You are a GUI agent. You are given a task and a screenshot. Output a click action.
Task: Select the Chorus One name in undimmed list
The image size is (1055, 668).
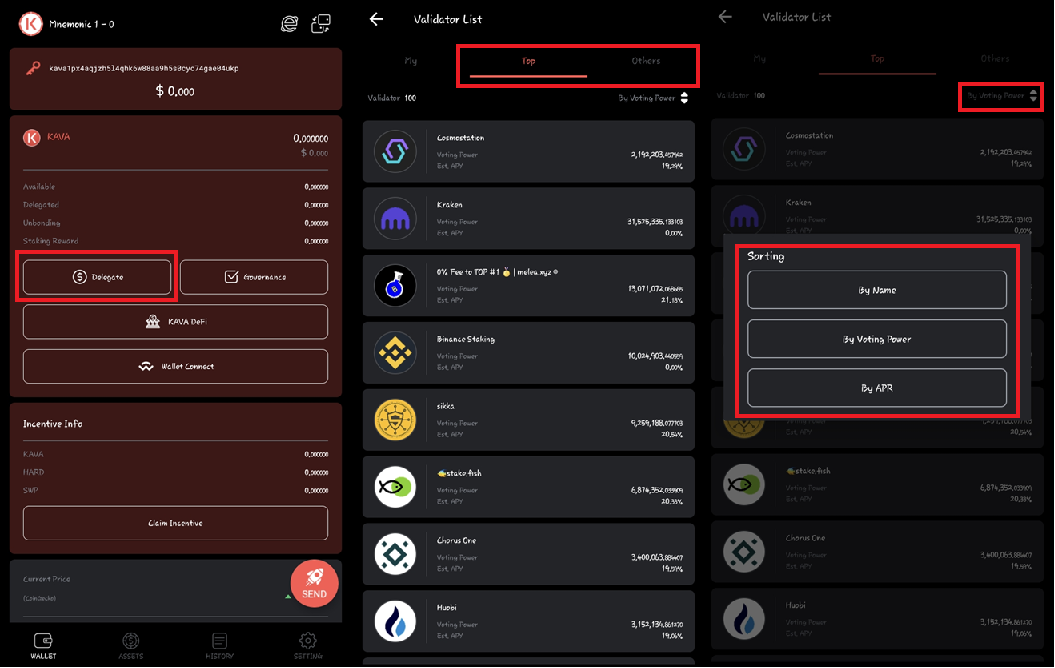click(456, 540)
